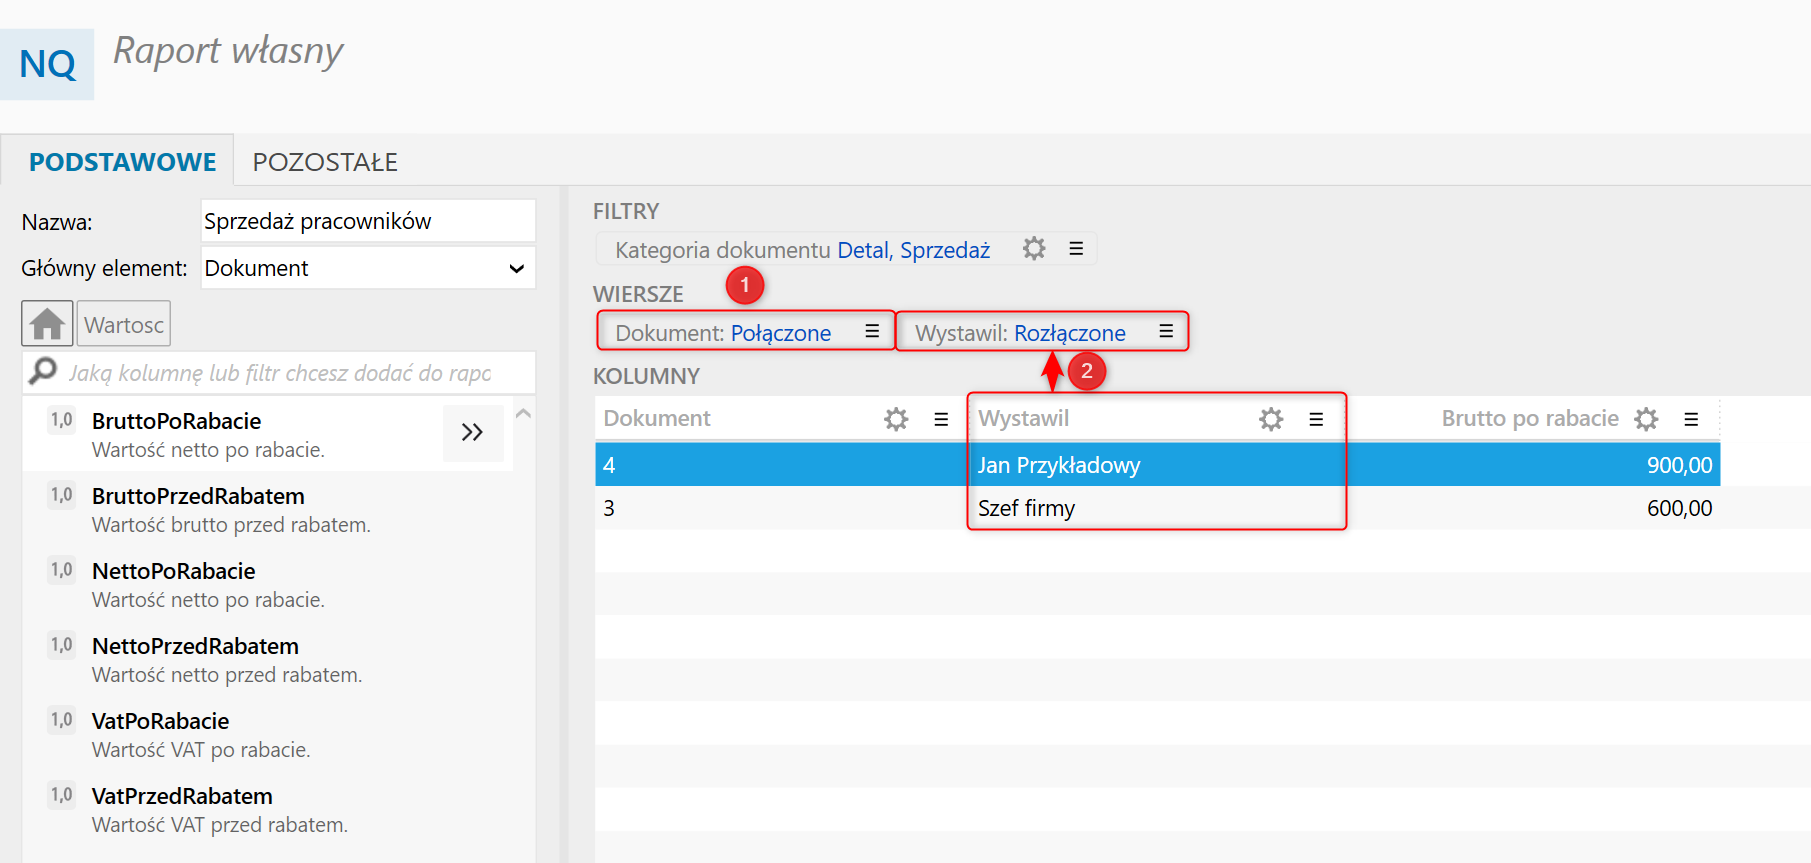The image size is (1811, 863).
Task: Toggle Wystawil grouping value Rozłączone
Action: 1069,333
